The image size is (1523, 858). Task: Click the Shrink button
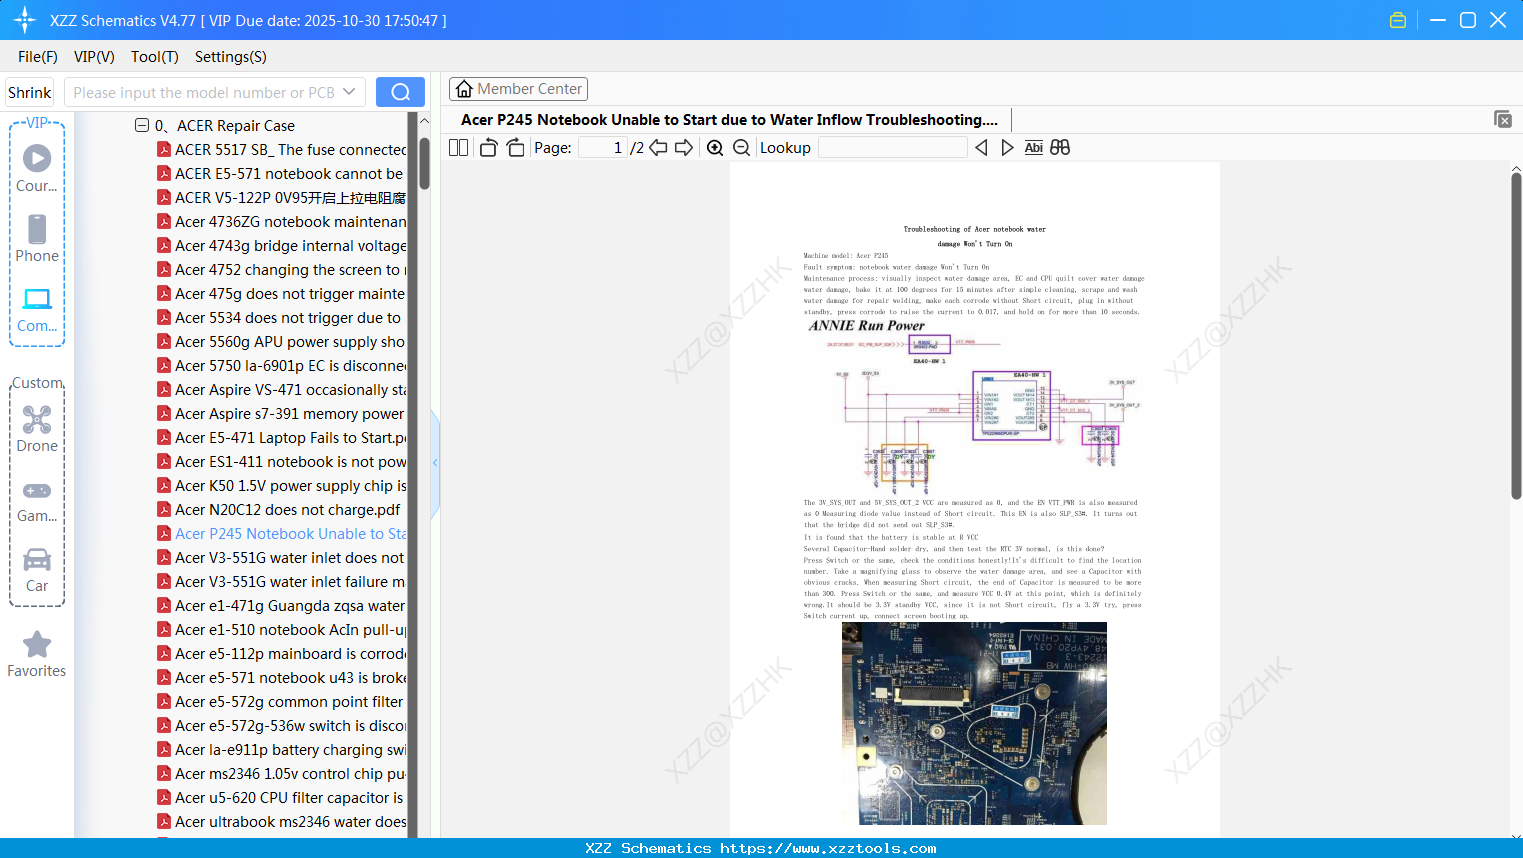[x=29, y=92]
